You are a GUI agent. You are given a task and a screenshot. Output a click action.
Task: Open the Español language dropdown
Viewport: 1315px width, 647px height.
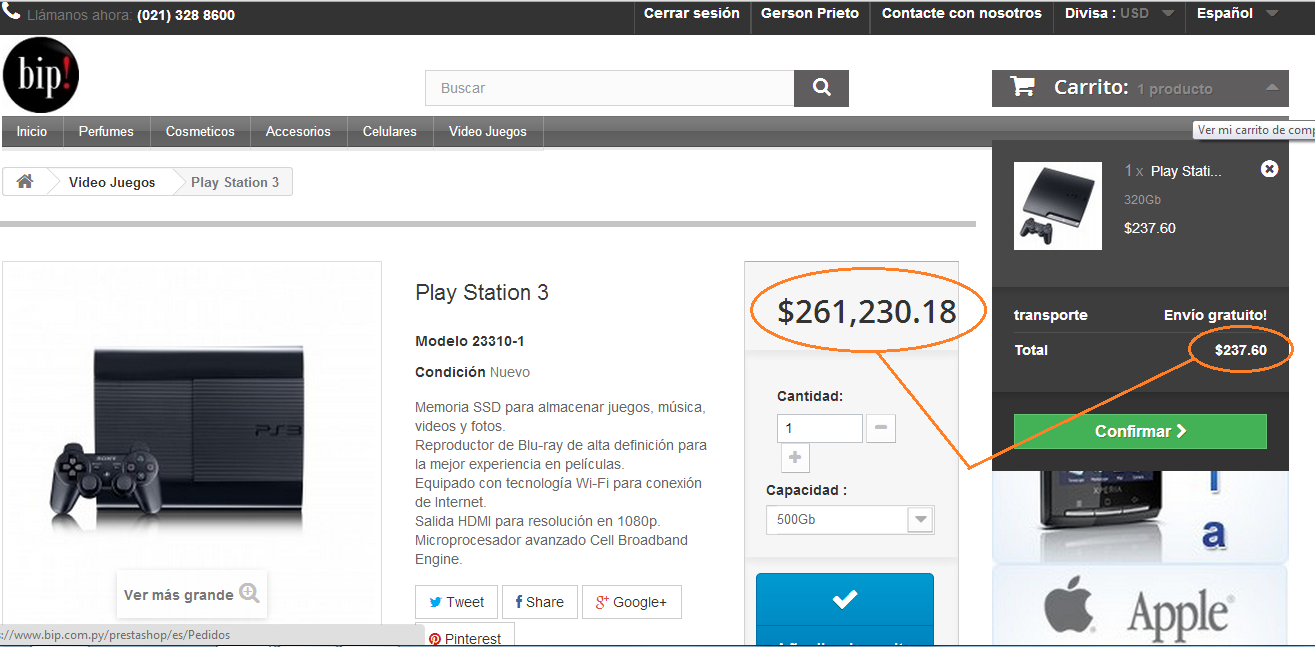pyautogui.click(x=1238, y=14)
